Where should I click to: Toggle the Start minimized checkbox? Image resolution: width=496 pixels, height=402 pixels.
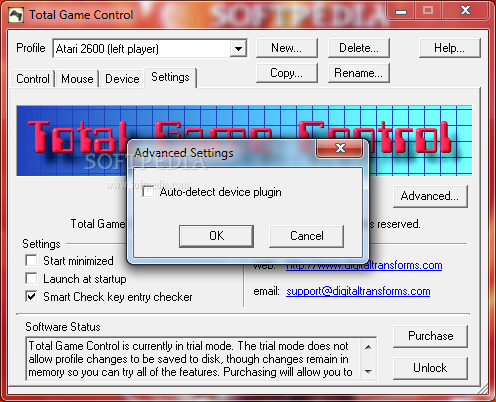pyautogui.click(x=31, y=260)
